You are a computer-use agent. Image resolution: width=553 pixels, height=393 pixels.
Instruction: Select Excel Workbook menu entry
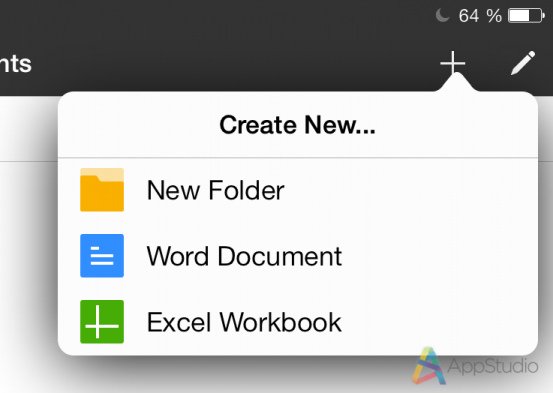coord(298,322)
